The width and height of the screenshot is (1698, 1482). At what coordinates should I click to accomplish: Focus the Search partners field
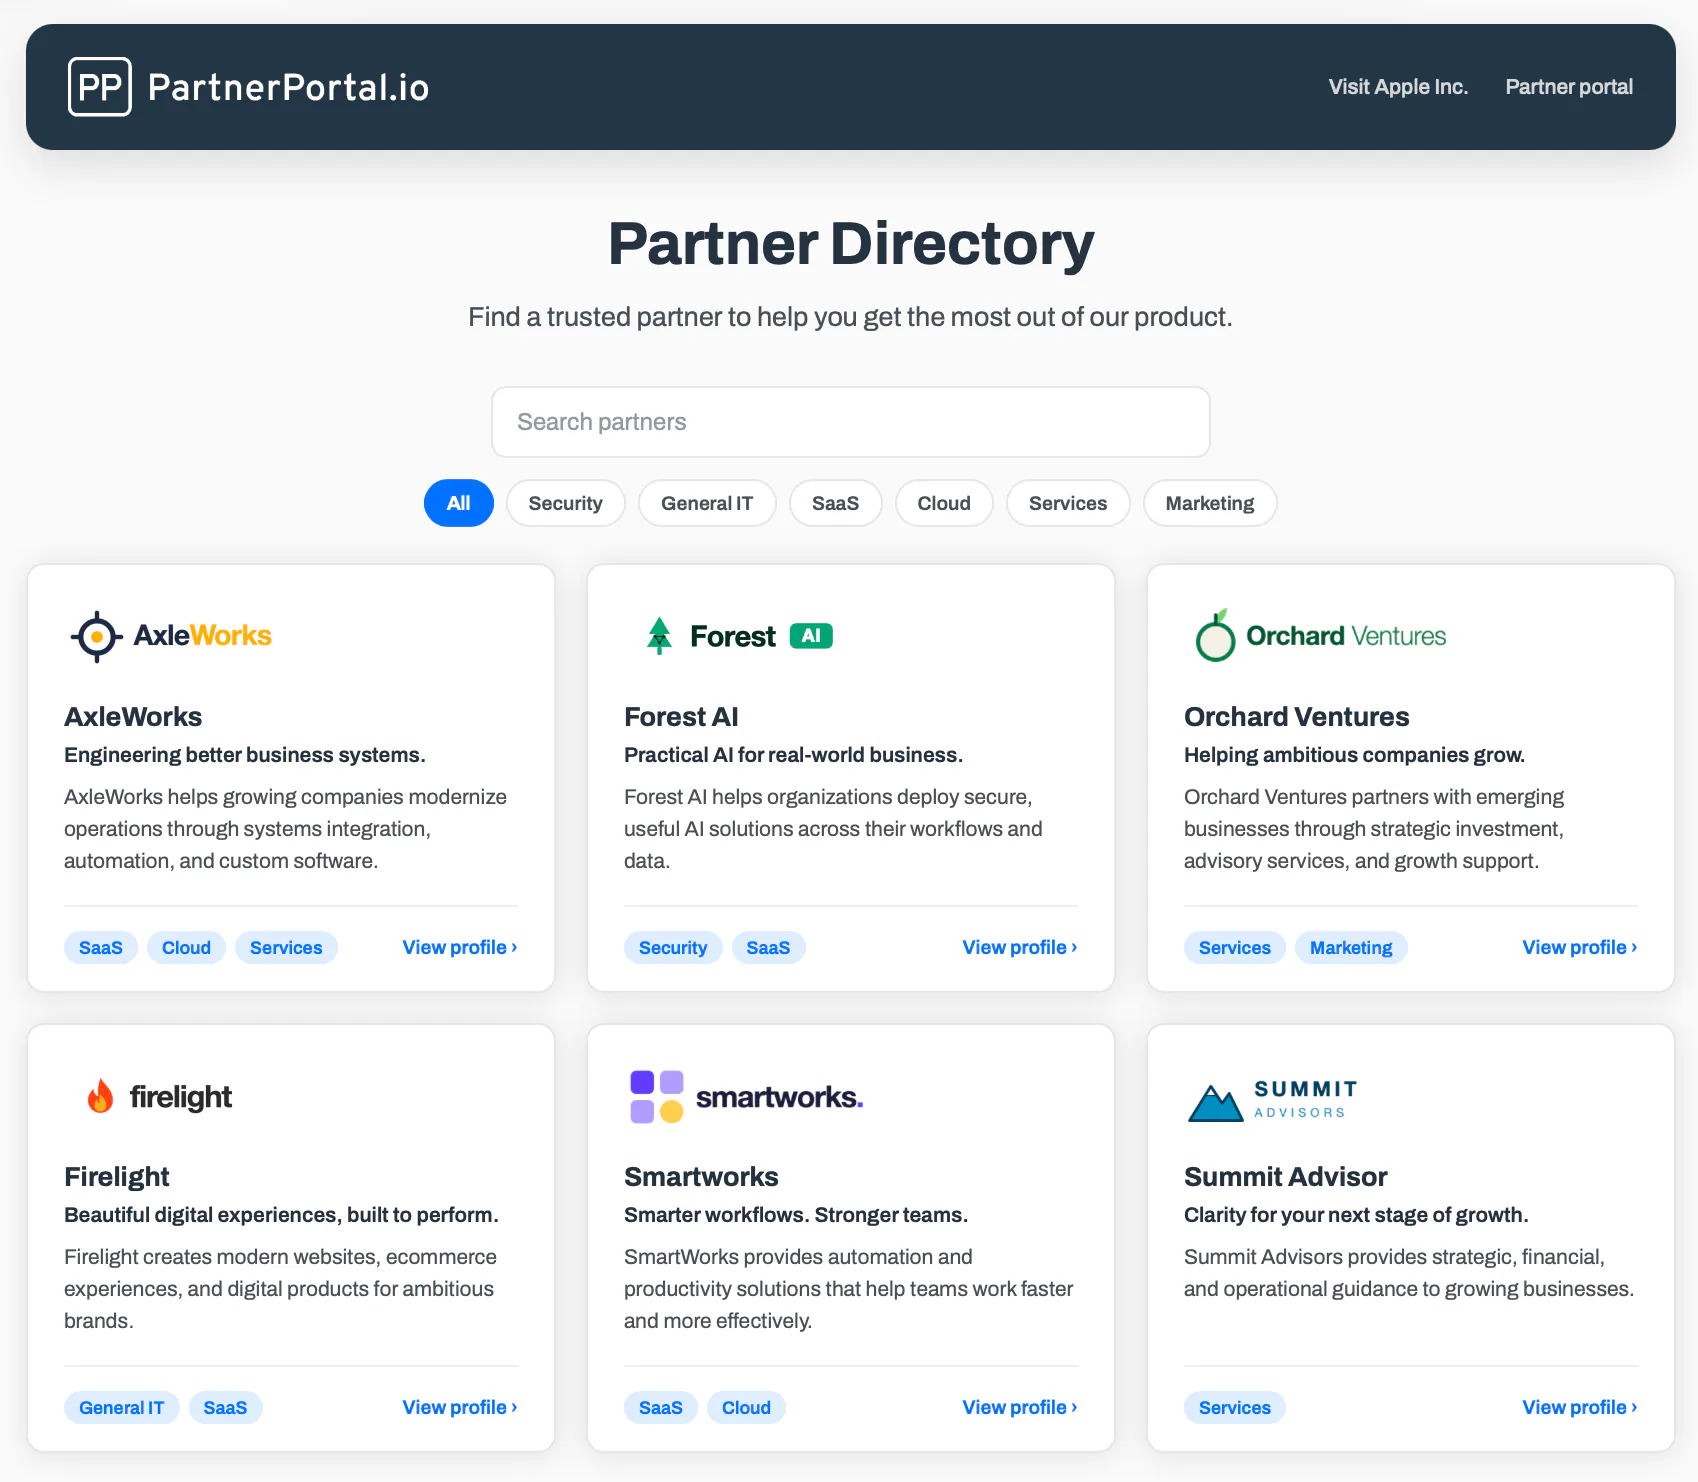click(x=851, y=422)
